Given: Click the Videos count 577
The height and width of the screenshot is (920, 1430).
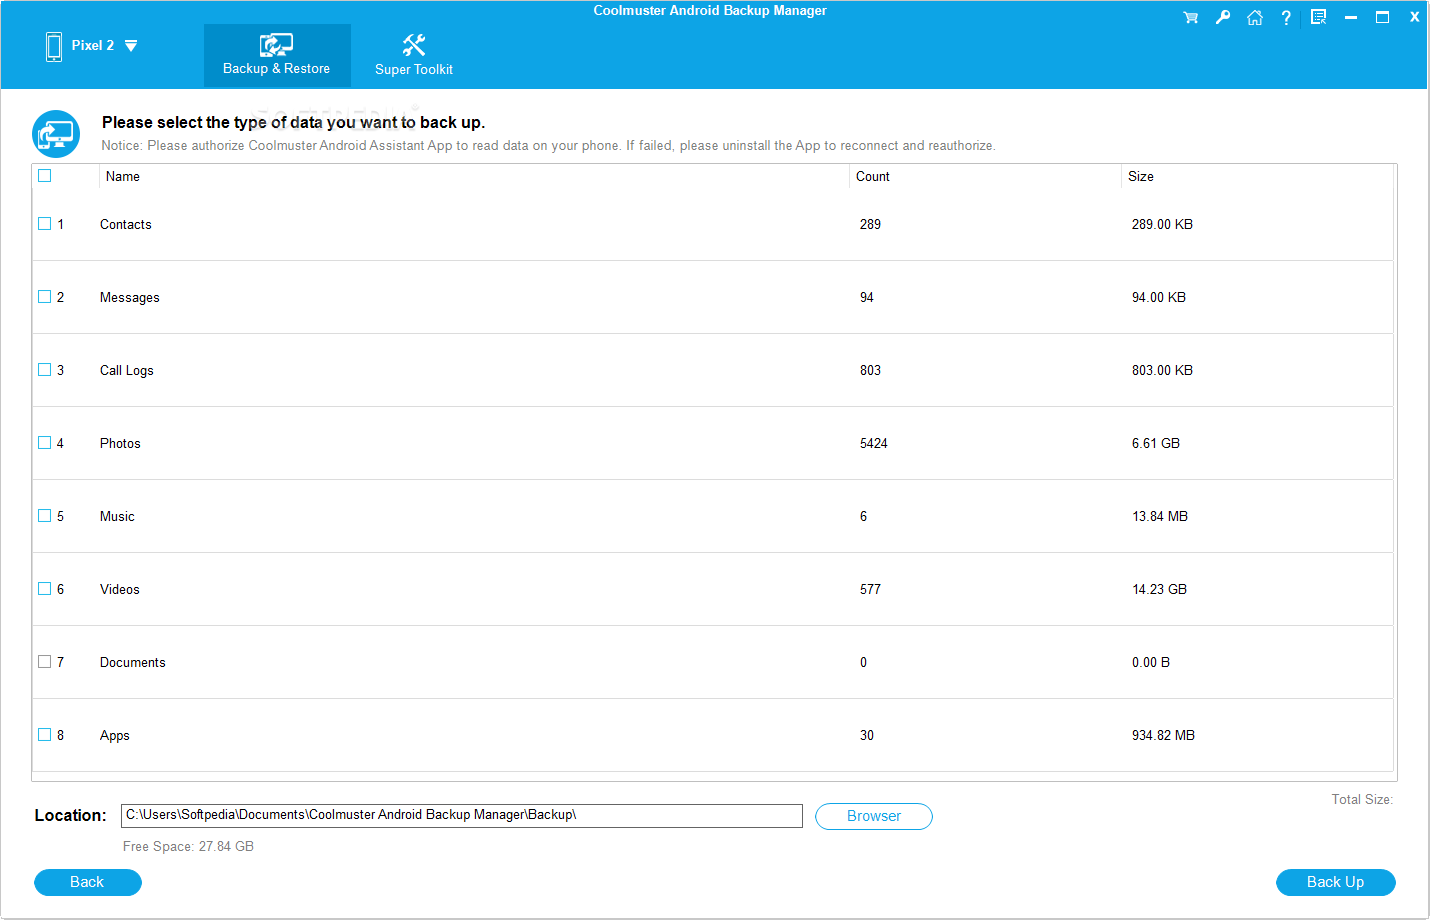Looking at the screenshot, I should pos(870,590).
